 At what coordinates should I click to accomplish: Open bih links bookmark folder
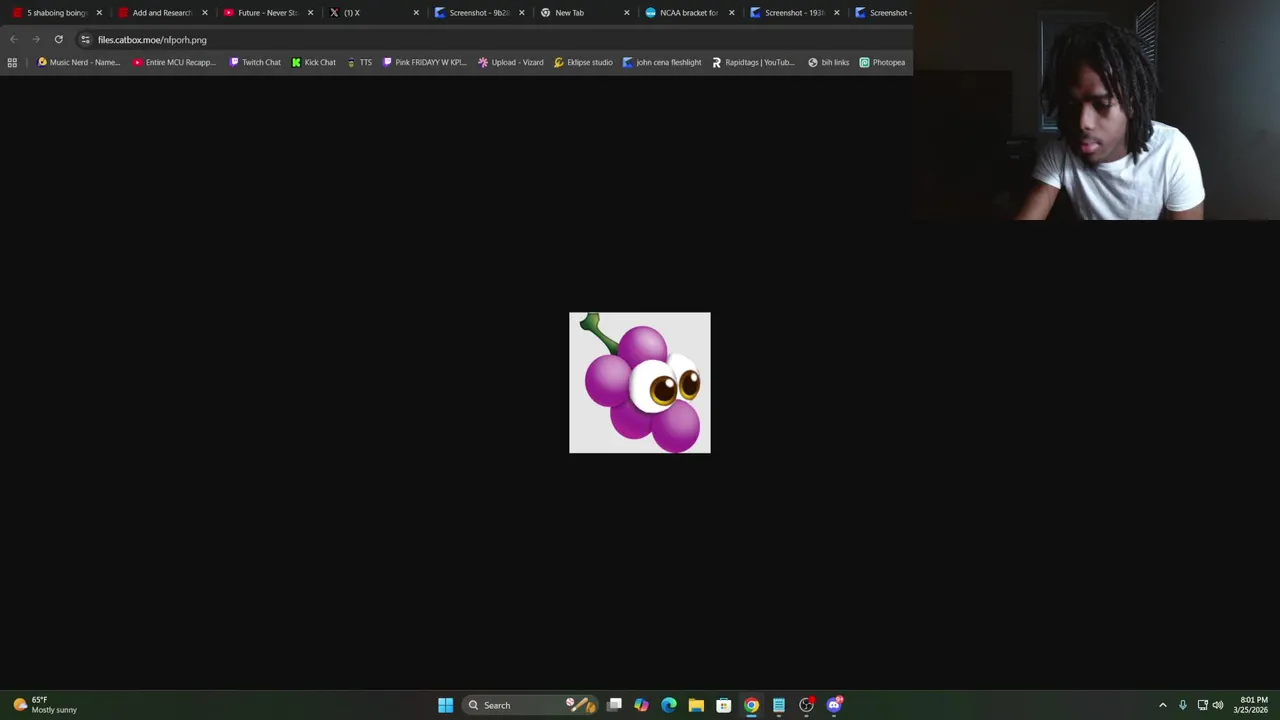coord(828,62)
